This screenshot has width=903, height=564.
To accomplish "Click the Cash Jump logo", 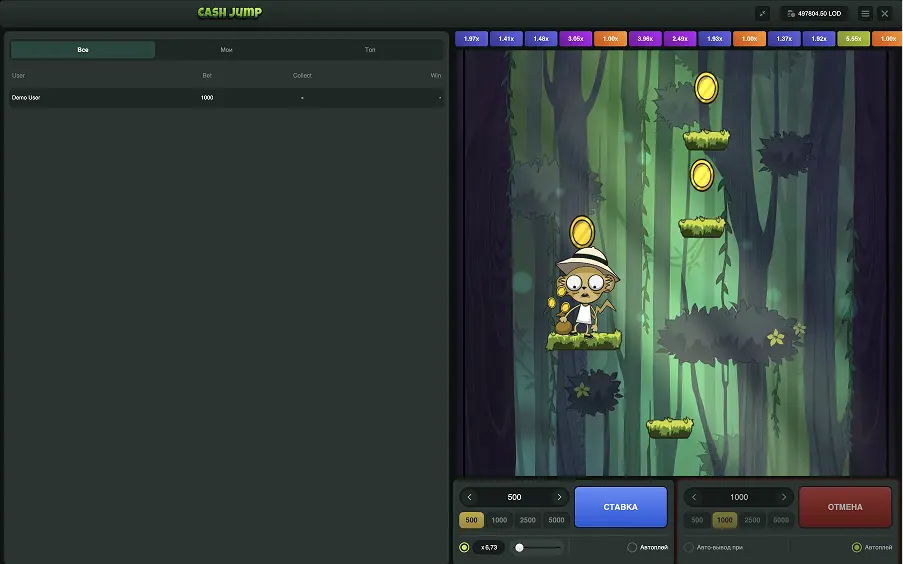I will coord(229,13).
